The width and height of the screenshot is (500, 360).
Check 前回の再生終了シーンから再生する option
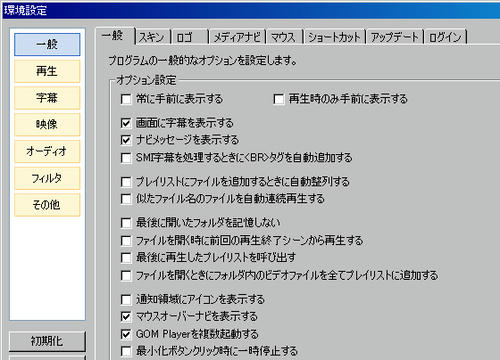click(126, 241)
